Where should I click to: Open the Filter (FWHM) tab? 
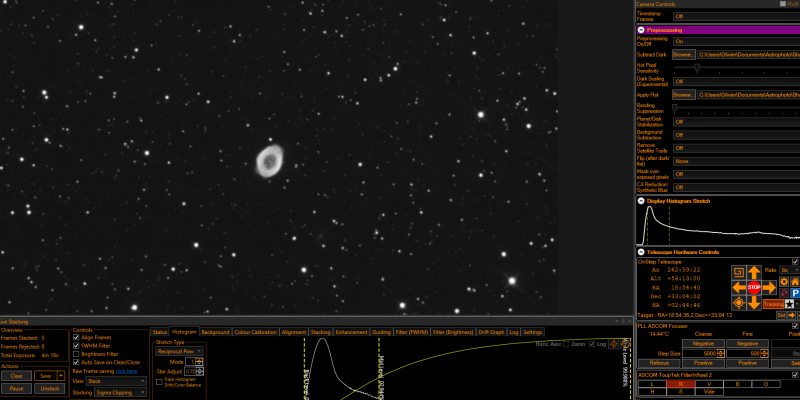[x=412, y=332]
